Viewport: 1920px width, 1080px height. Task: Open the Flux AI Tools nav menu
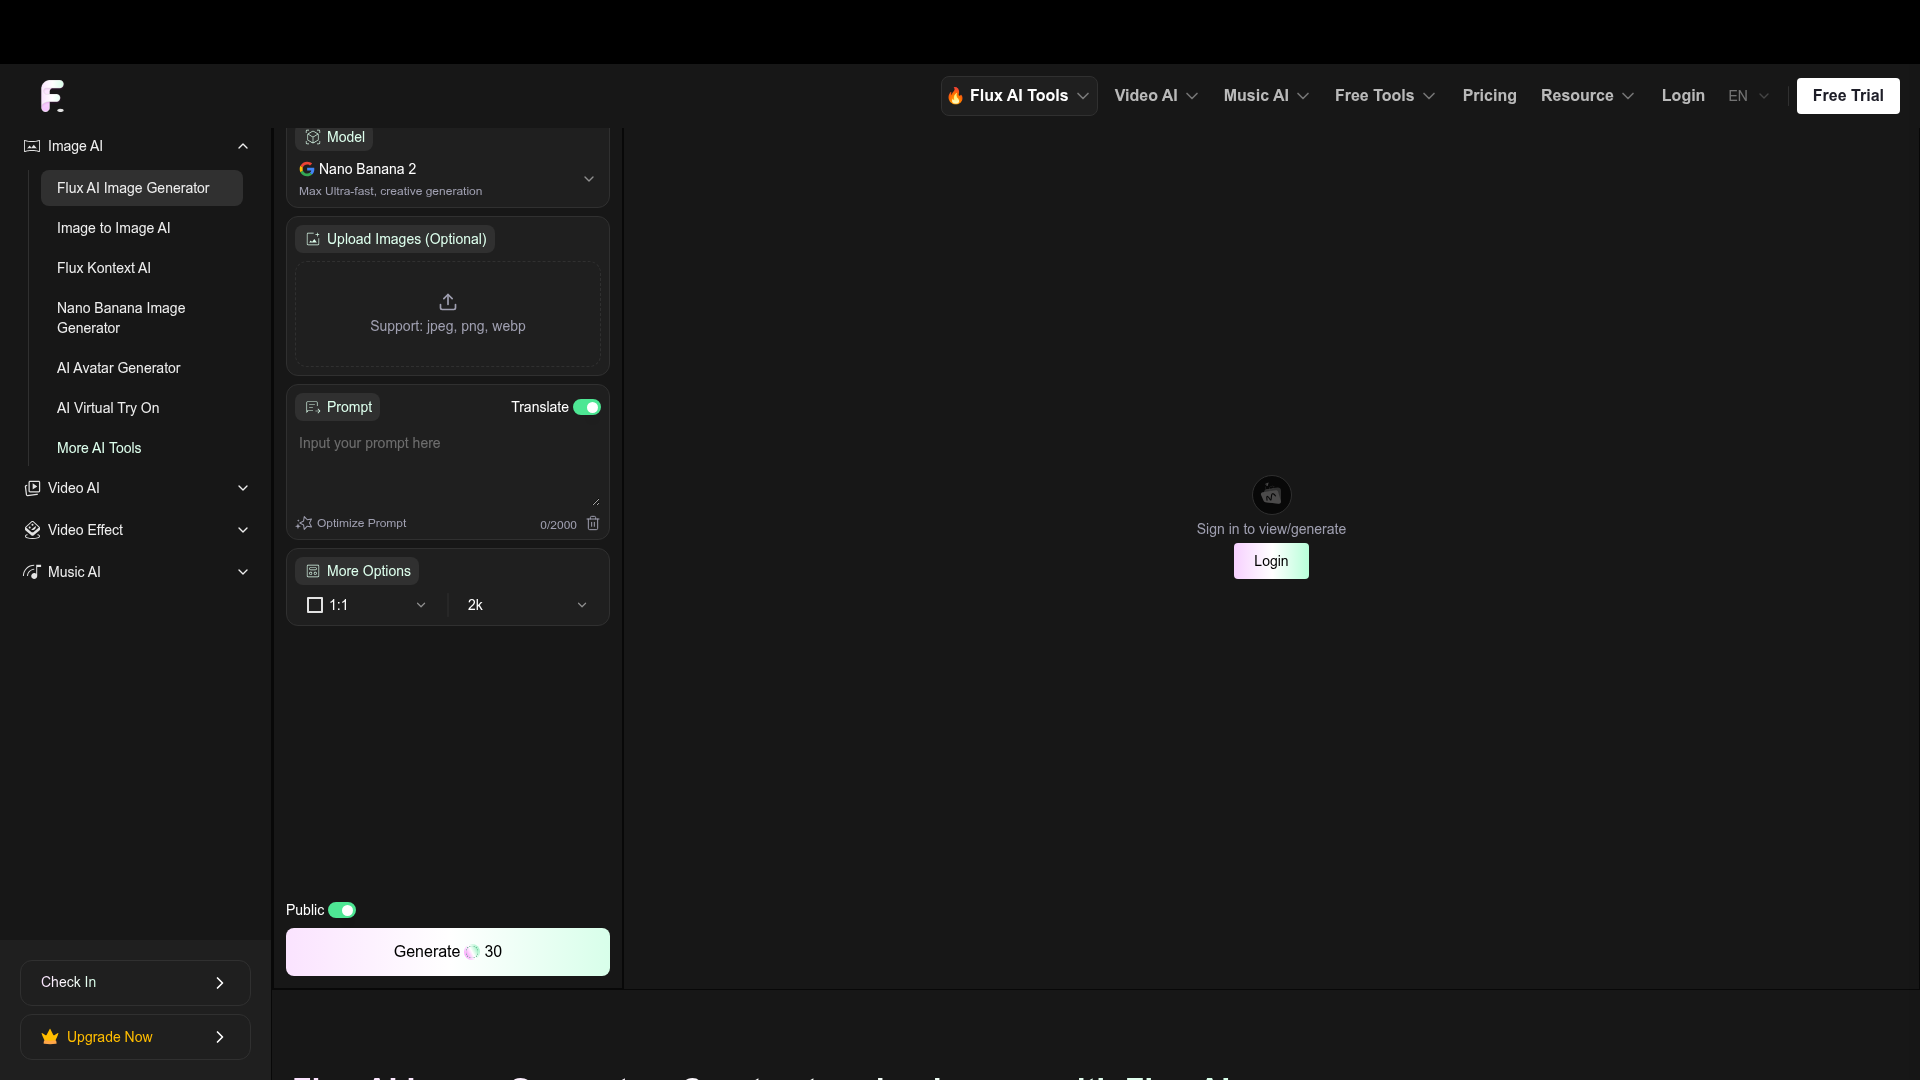pos(1019,96)
